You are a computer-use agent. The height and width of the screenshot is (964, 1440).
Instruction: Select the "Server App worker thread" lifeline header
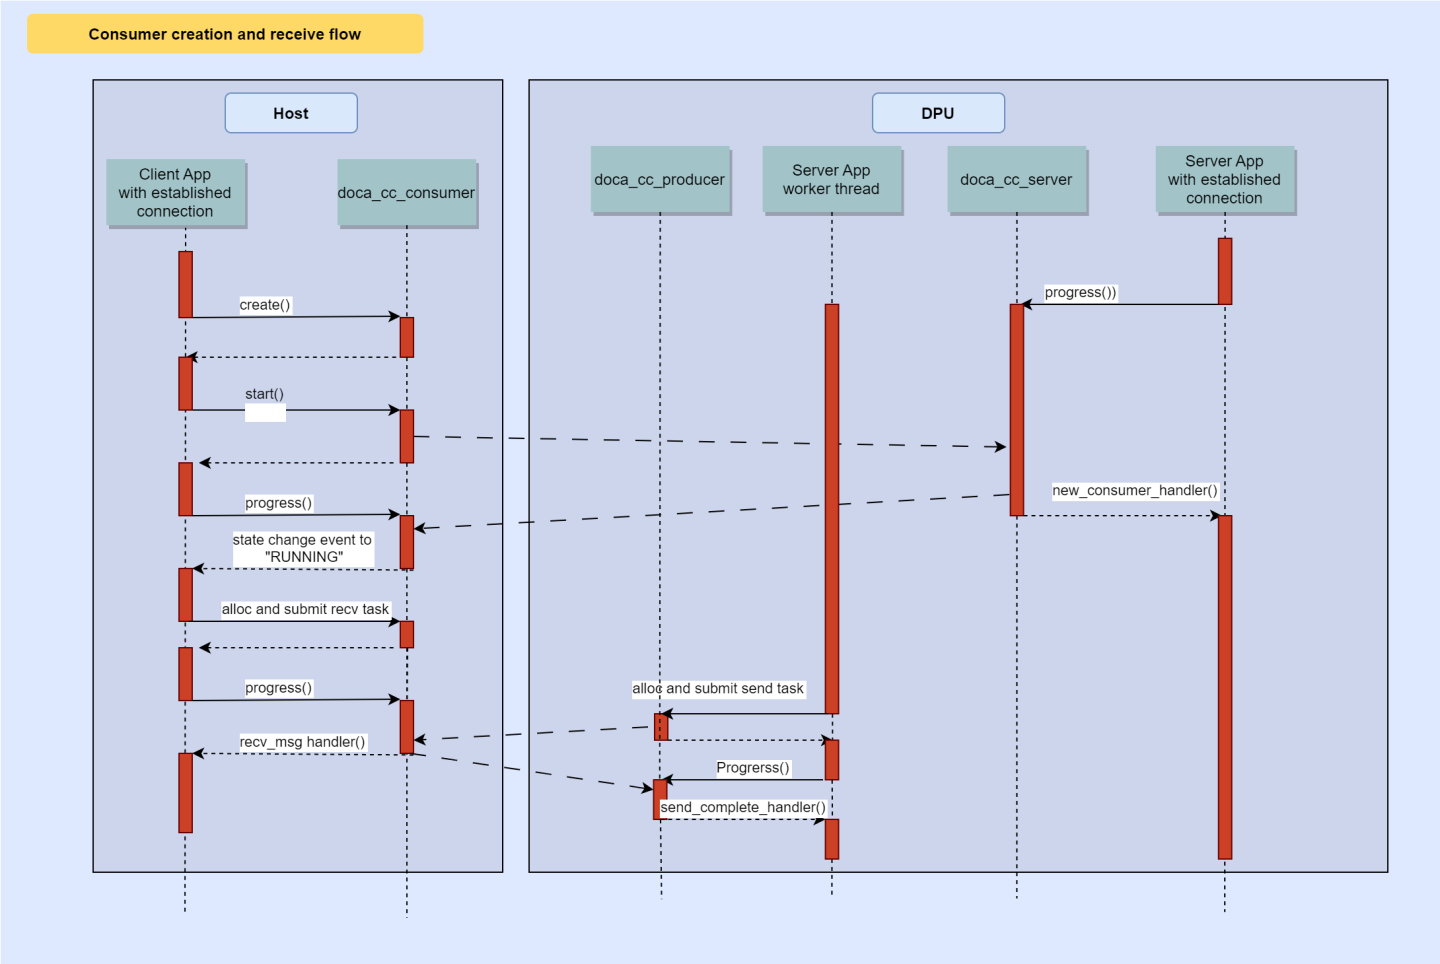point(832,180)
